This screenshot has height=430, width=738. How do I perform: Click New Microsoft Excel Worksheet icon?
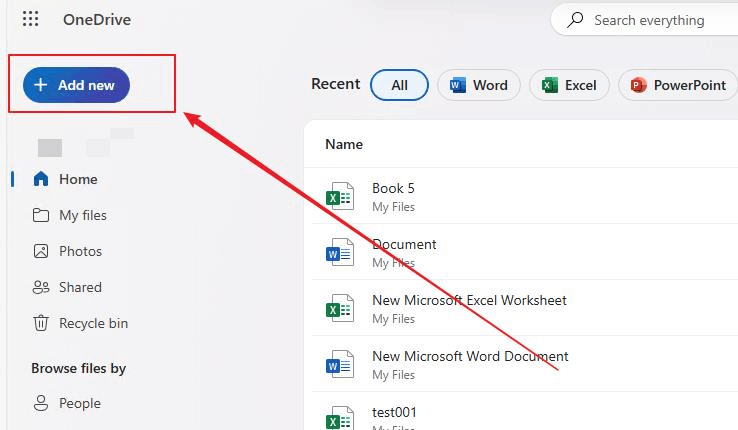pyautogui.click(x=340, y=308)
